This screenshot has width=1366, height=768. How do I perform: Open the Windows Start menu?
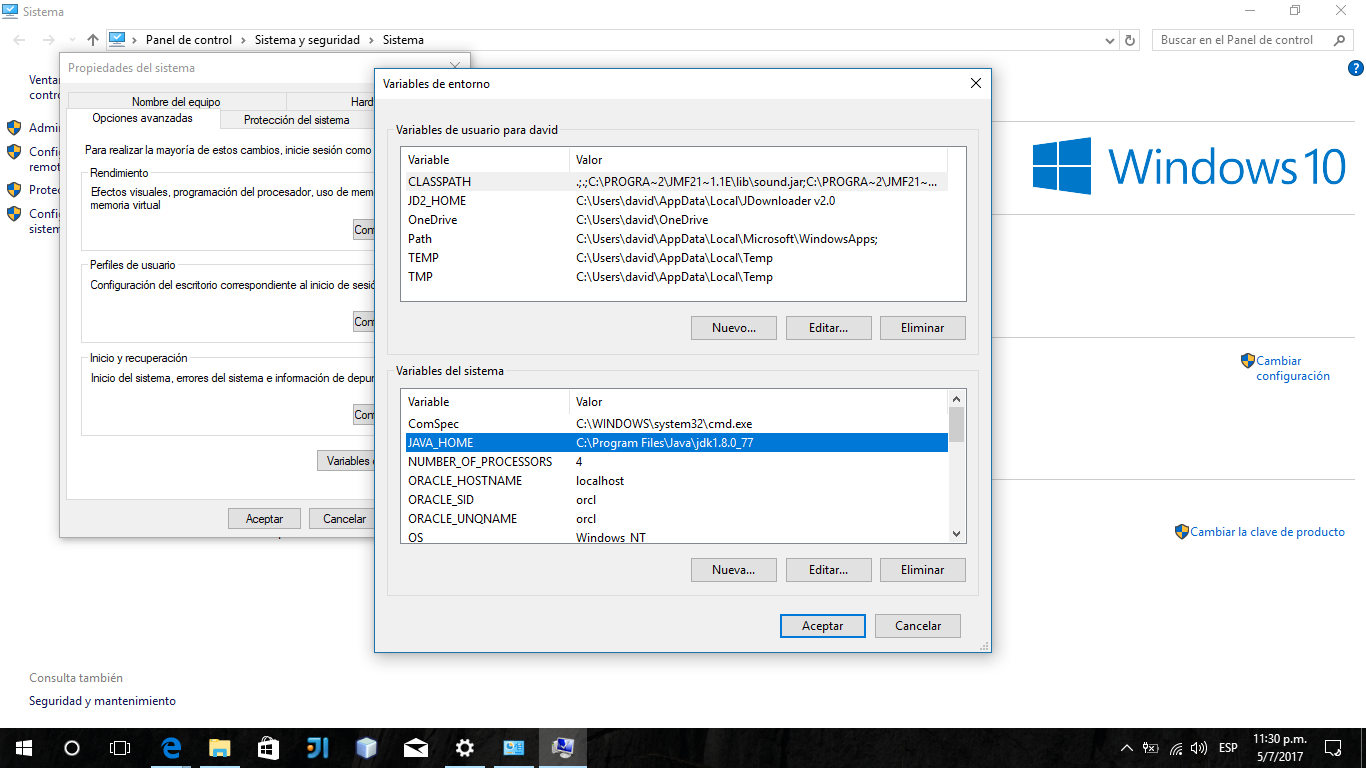(23, 747)
